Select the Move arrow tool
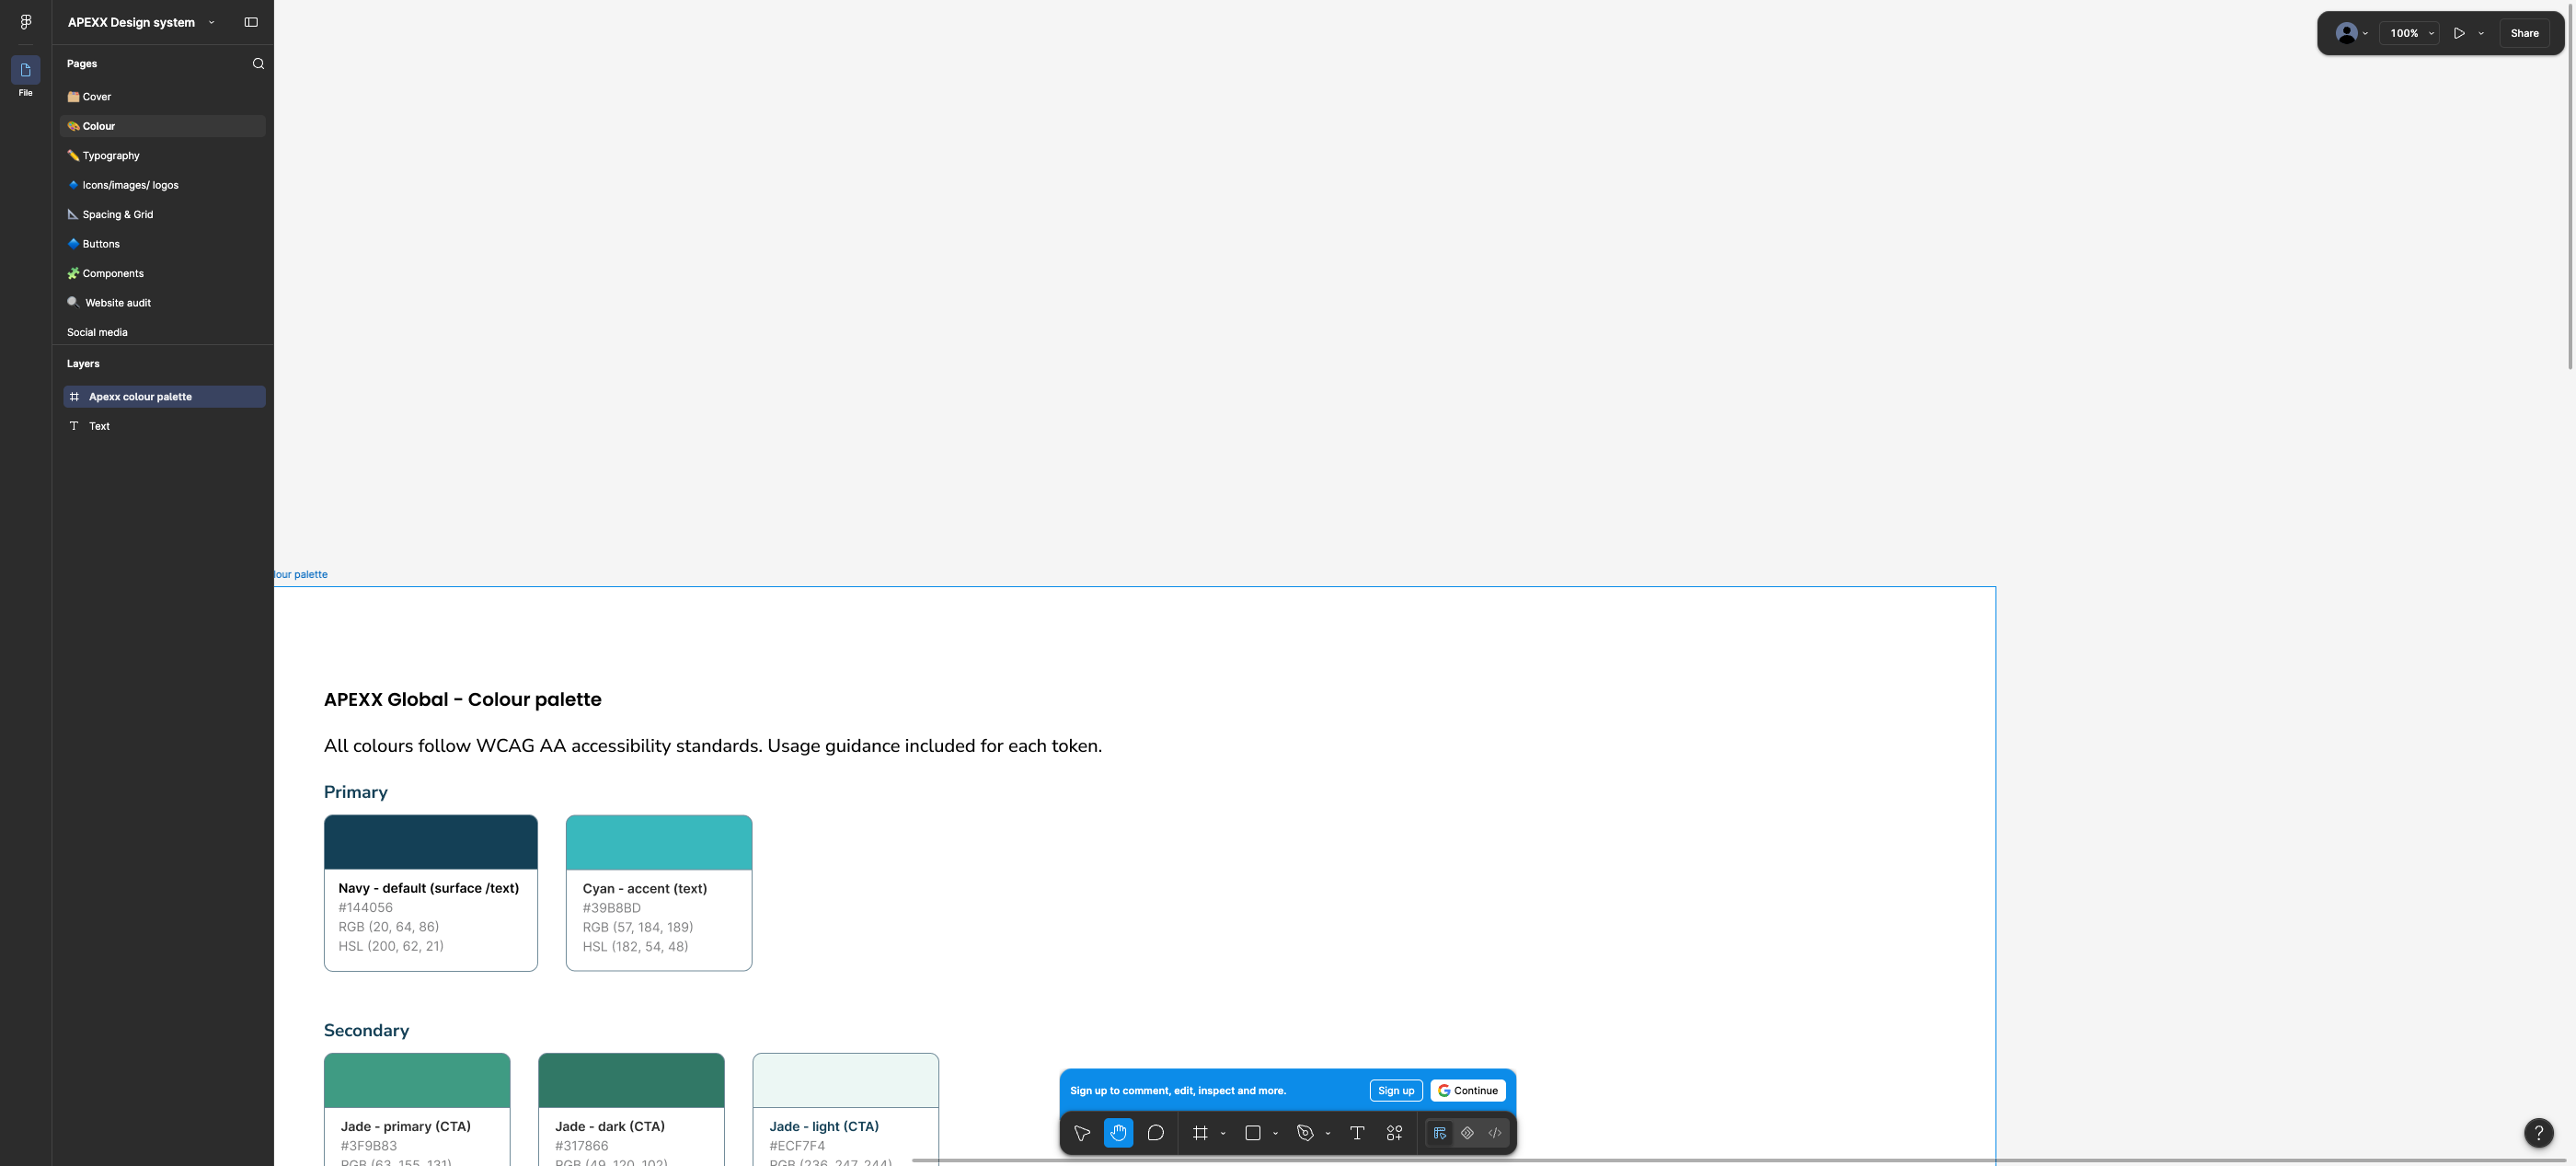2576x1166 pixels. [1081, 1133]
